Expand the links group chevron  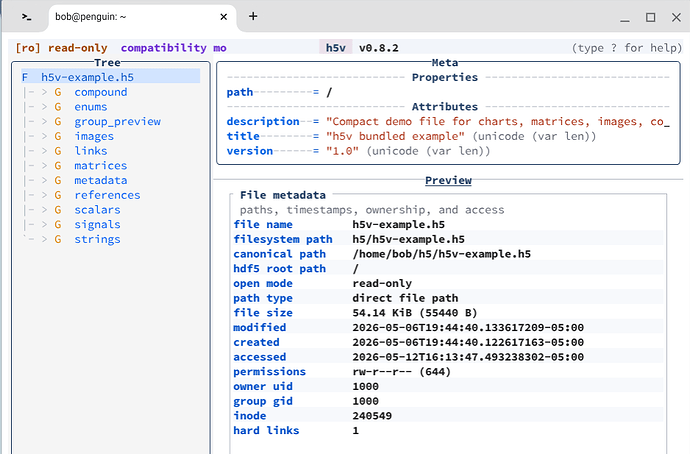(x=44, y=151)
